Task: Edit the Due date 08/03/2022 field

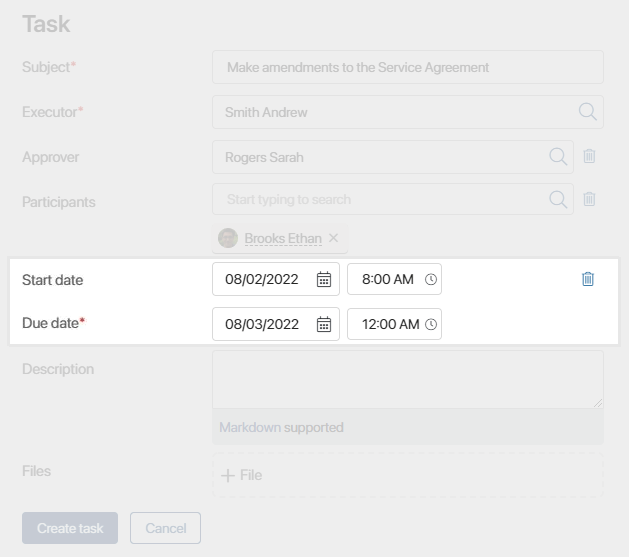Action: [276, 324]
